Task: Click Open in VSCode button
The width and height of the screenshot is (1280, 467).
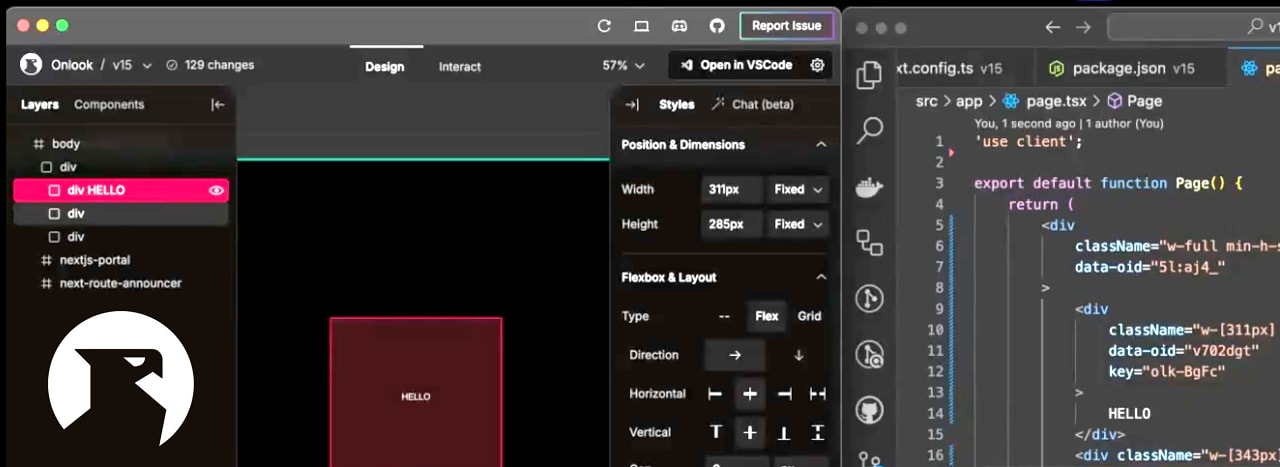Action: 736,65
